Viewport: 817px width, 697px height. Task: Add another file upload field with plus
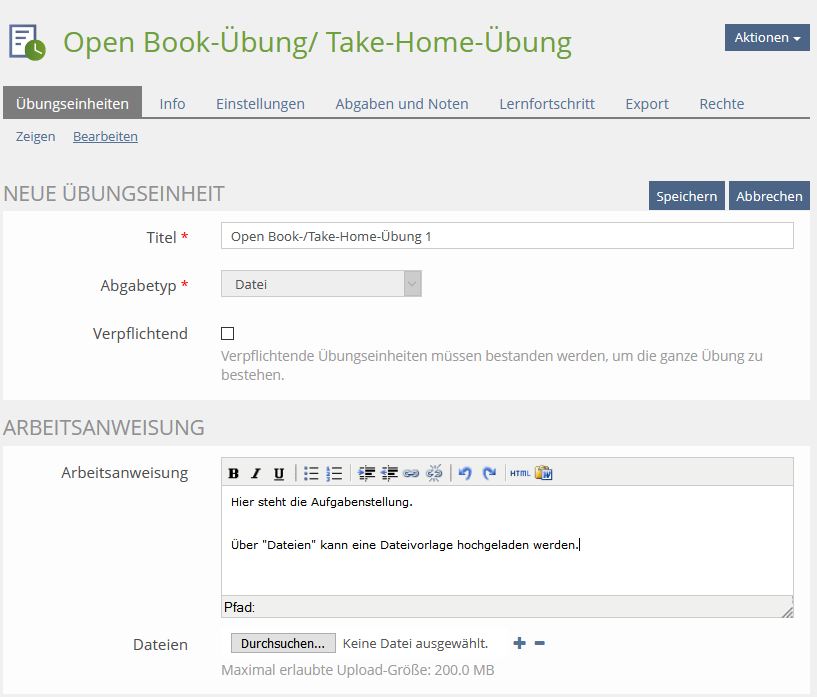(x=519, y=643)
